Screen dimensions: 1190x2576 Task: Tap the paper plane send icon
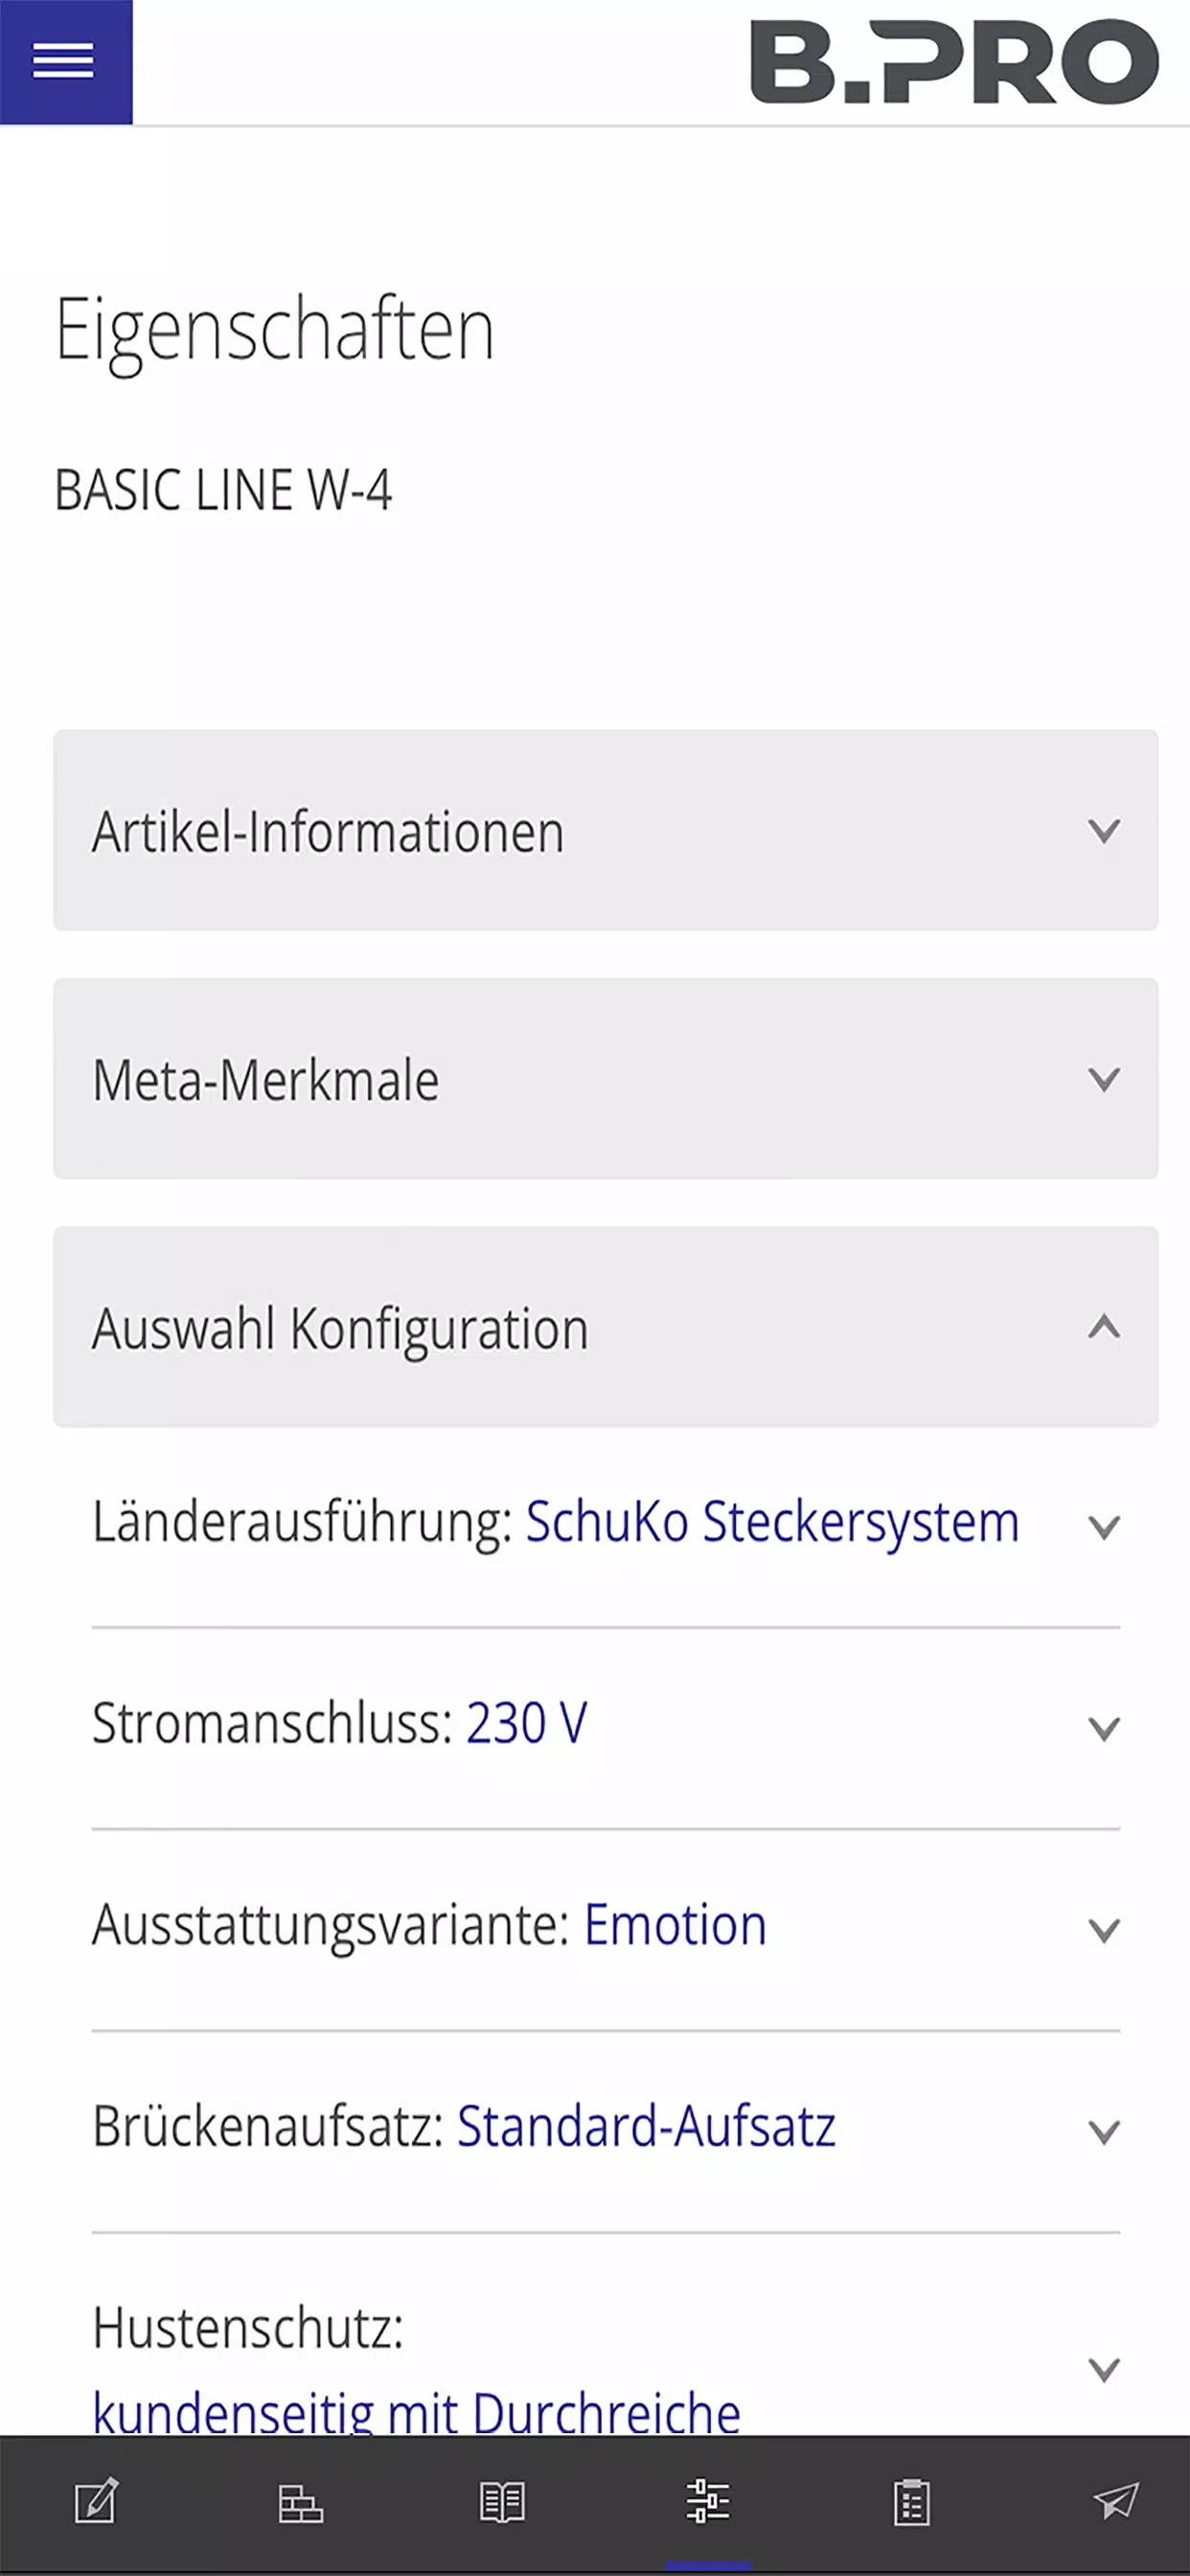(1116, 2501)
